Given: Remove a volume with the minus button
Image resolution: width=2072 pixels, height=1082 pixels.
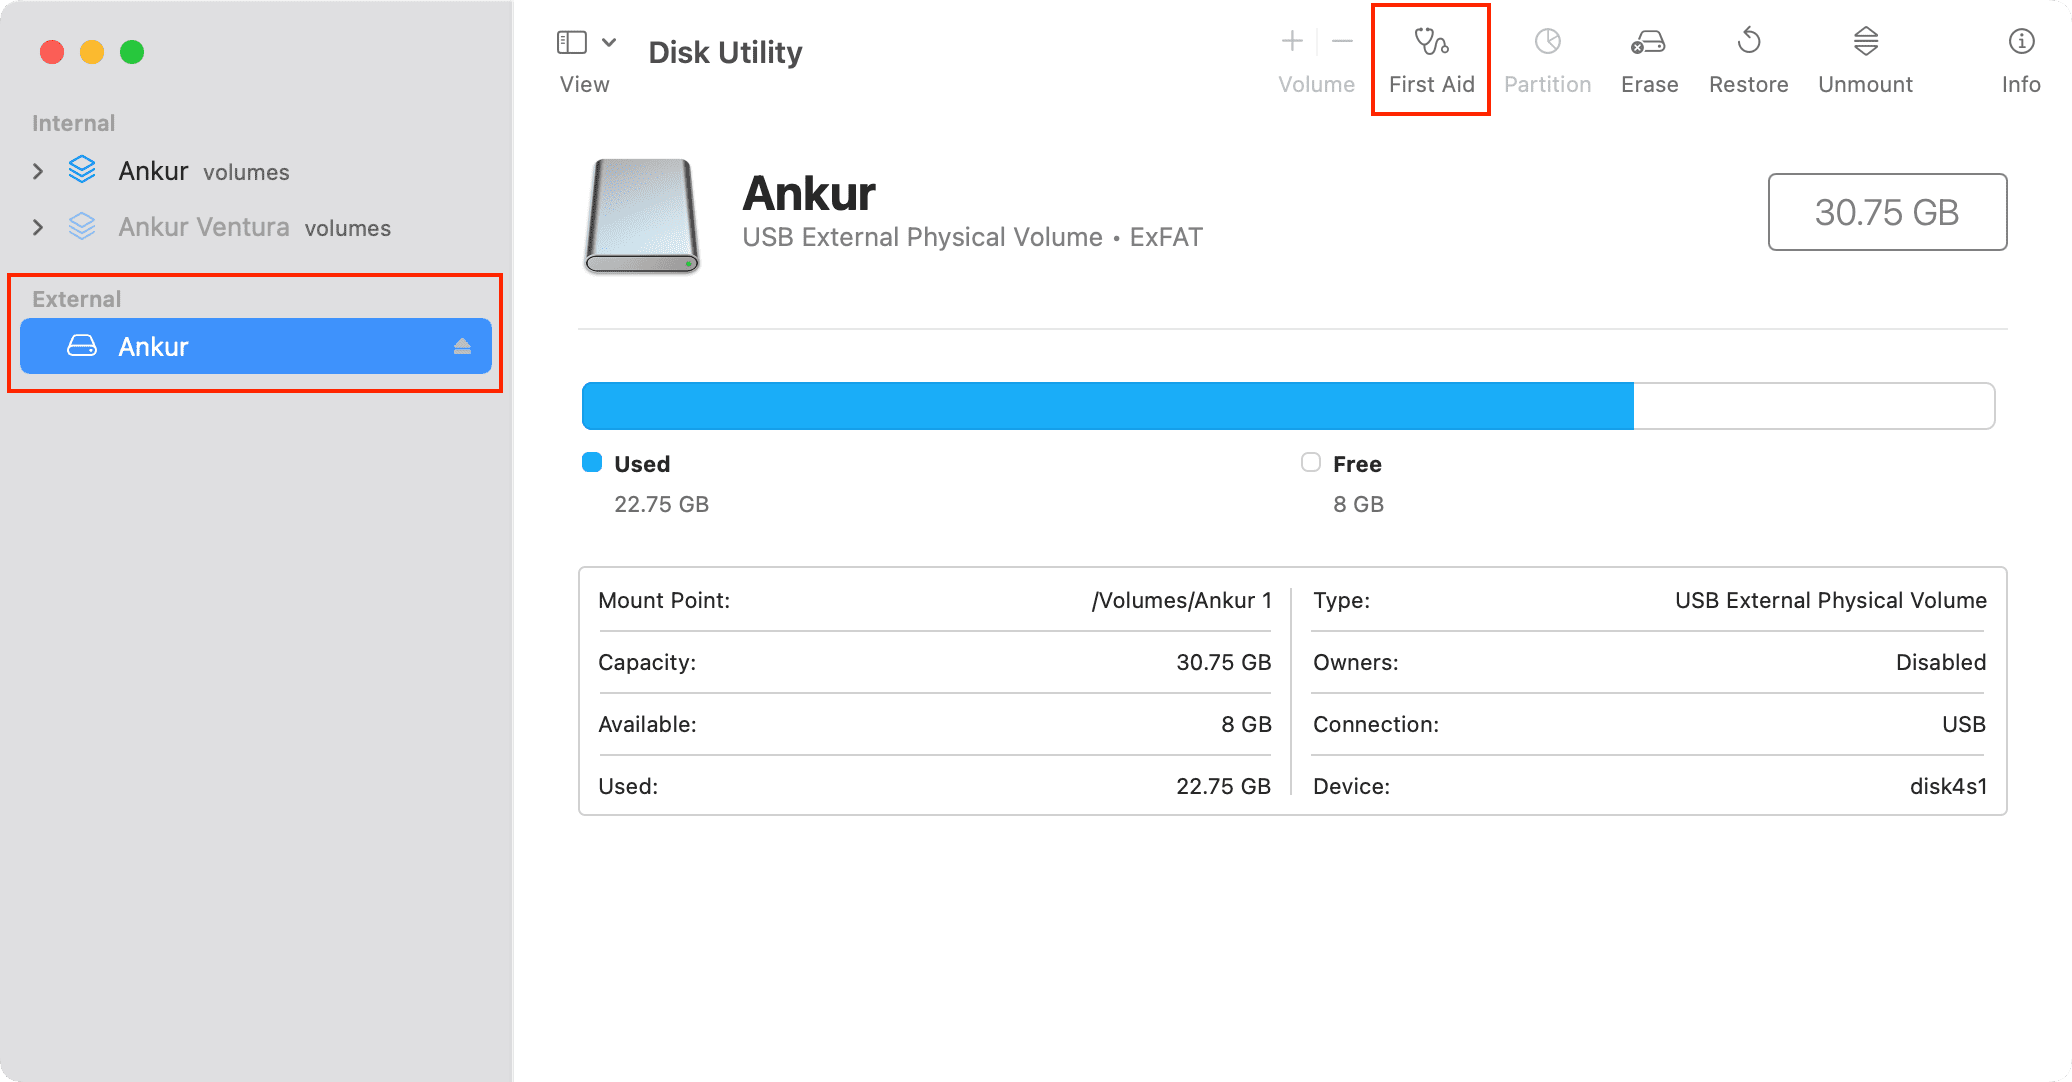Looking at the screenshot, I should click(1342, 41).
